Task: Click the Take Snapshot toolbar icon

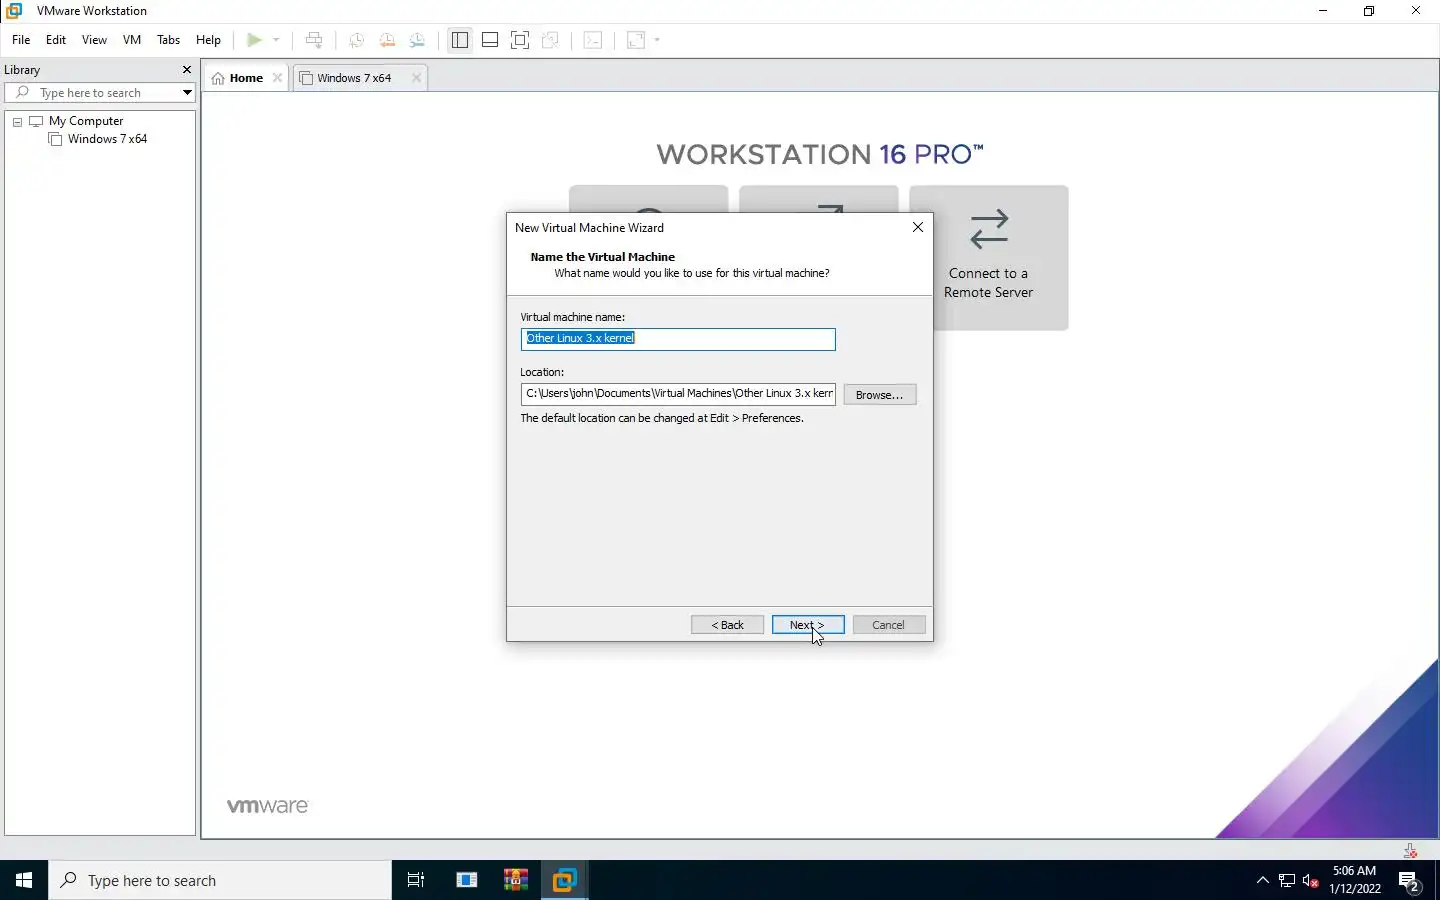Action: pos(356,40)
